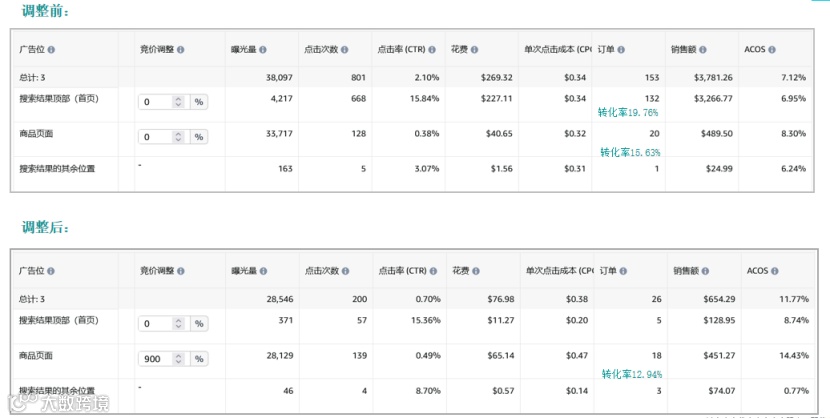Image resolution: width=830 pixels, height=419 pixels.
Task: Click 总计: 3 row label in 调整后 table
Action: click(32, 299)
